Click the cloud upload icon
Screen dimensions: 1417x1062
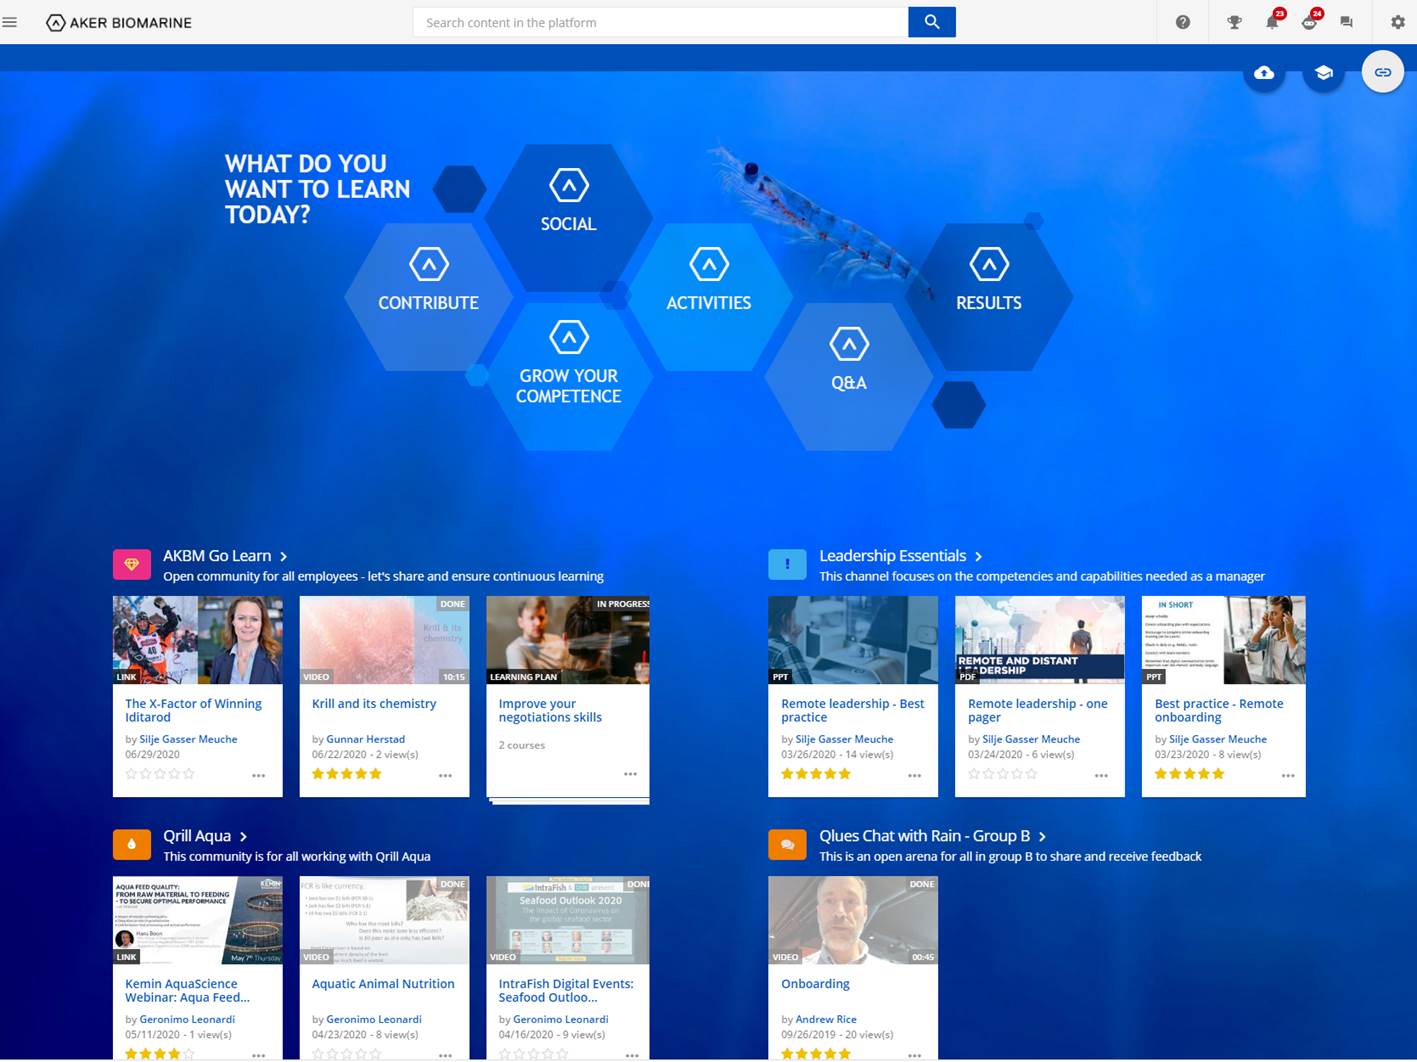(1263, 72)
